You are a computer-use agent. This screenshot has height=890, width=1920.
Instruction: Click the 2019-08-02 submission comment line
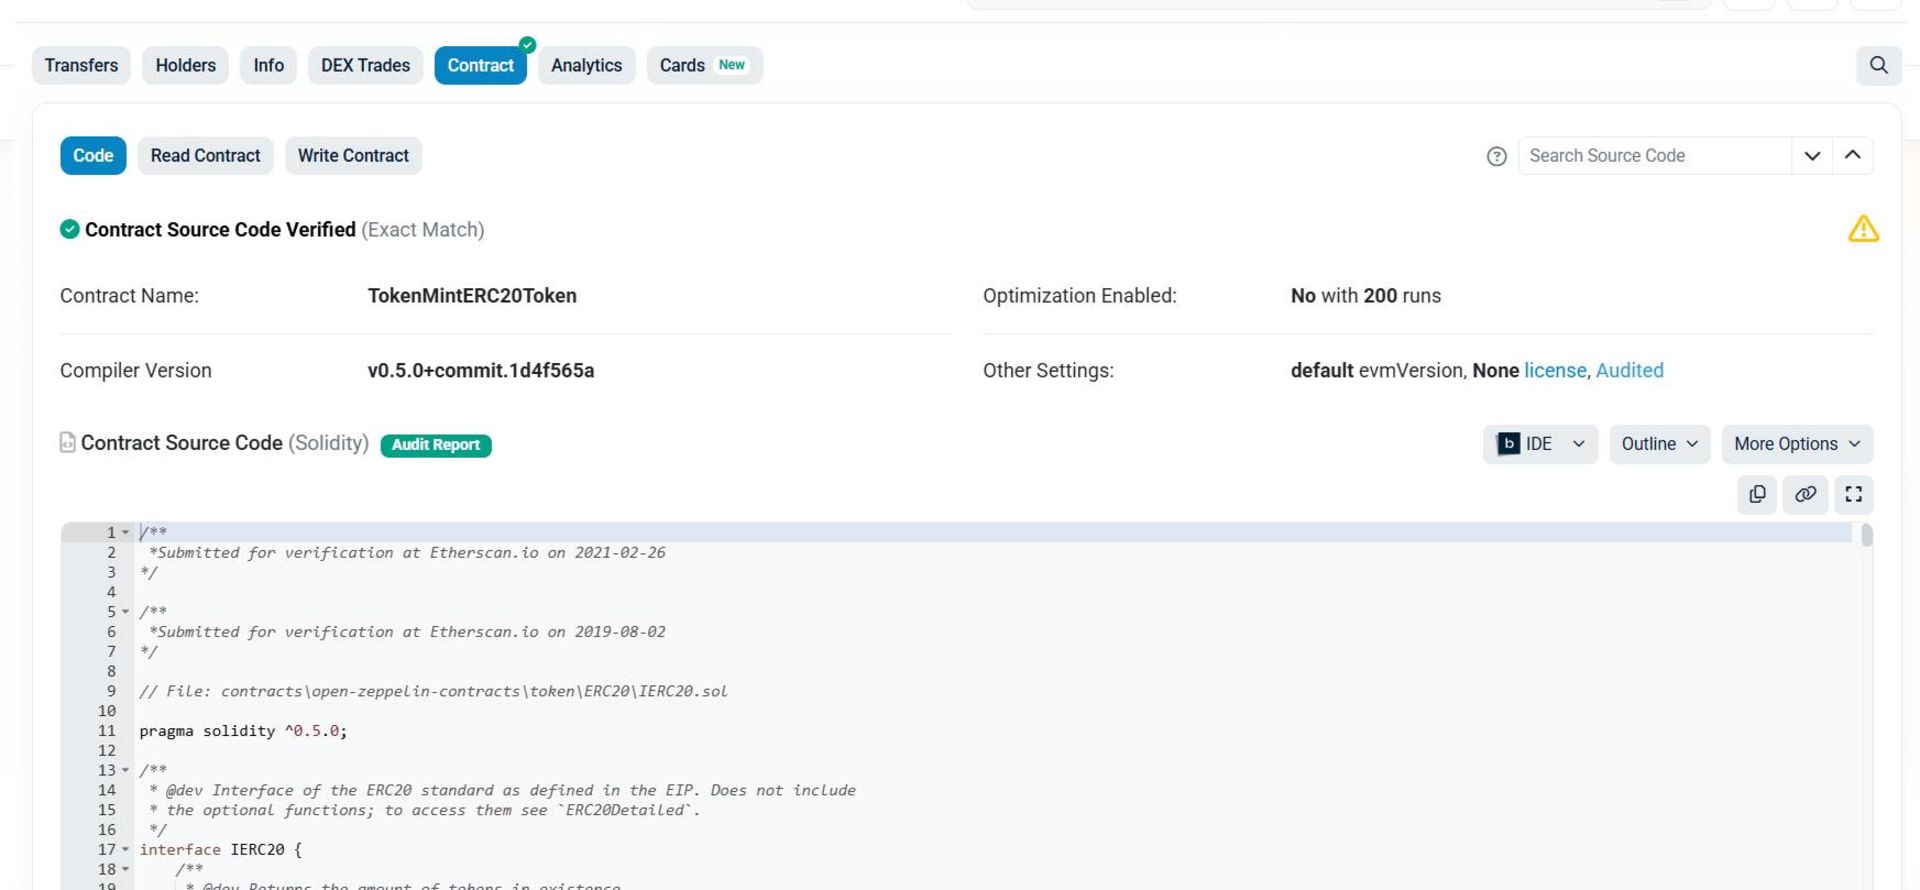(x=407, y=632)
